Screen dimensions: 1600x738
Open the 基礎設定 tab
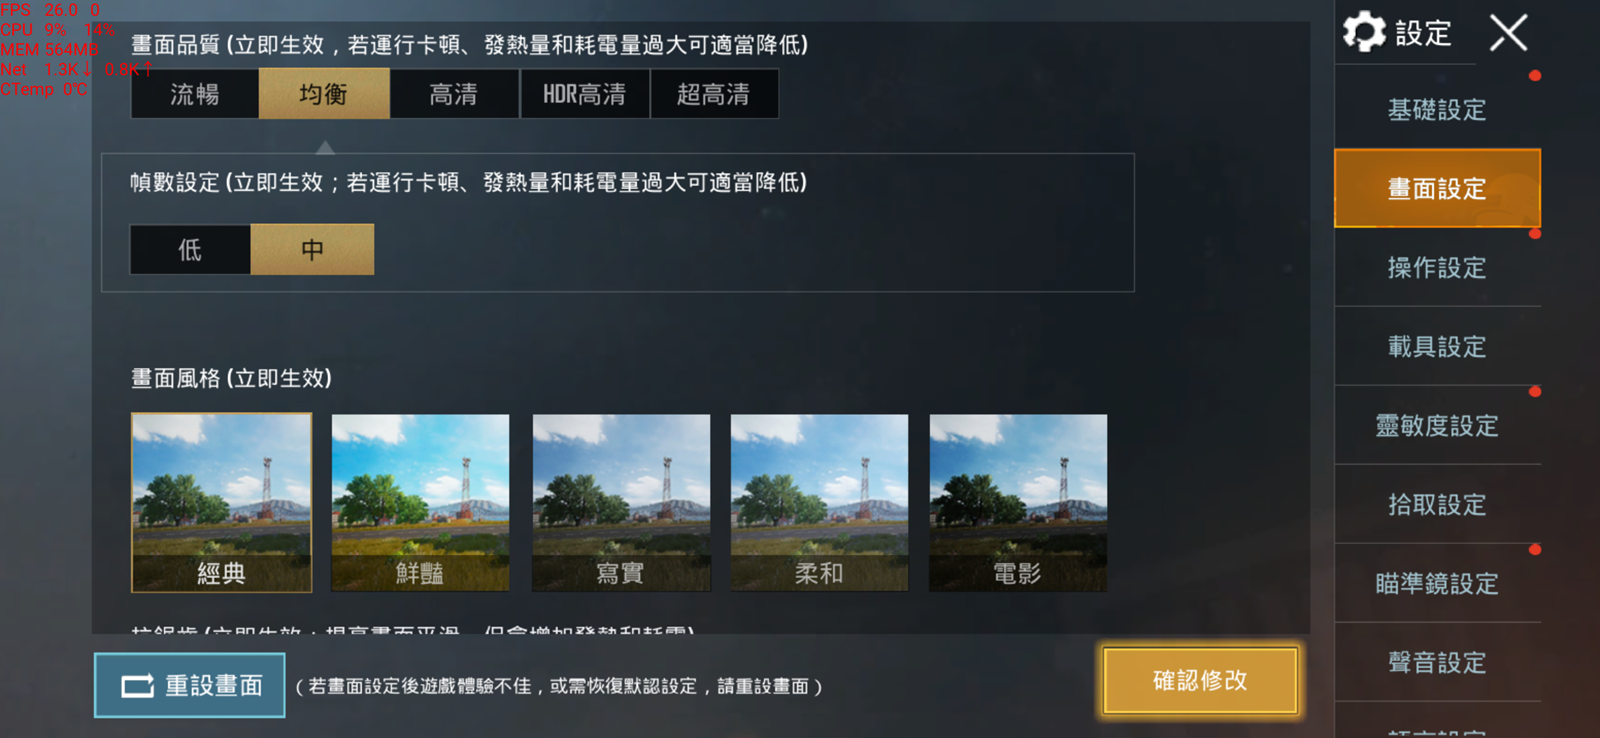(x=1437, y=110)
